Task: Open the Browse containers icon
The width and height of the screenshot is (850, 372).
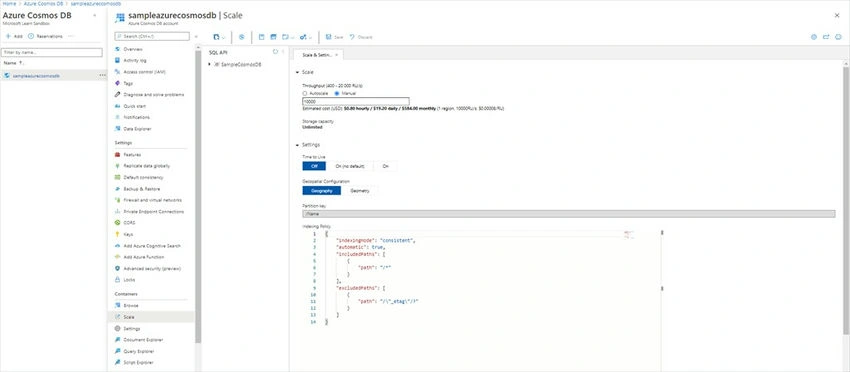Action: 118,305
